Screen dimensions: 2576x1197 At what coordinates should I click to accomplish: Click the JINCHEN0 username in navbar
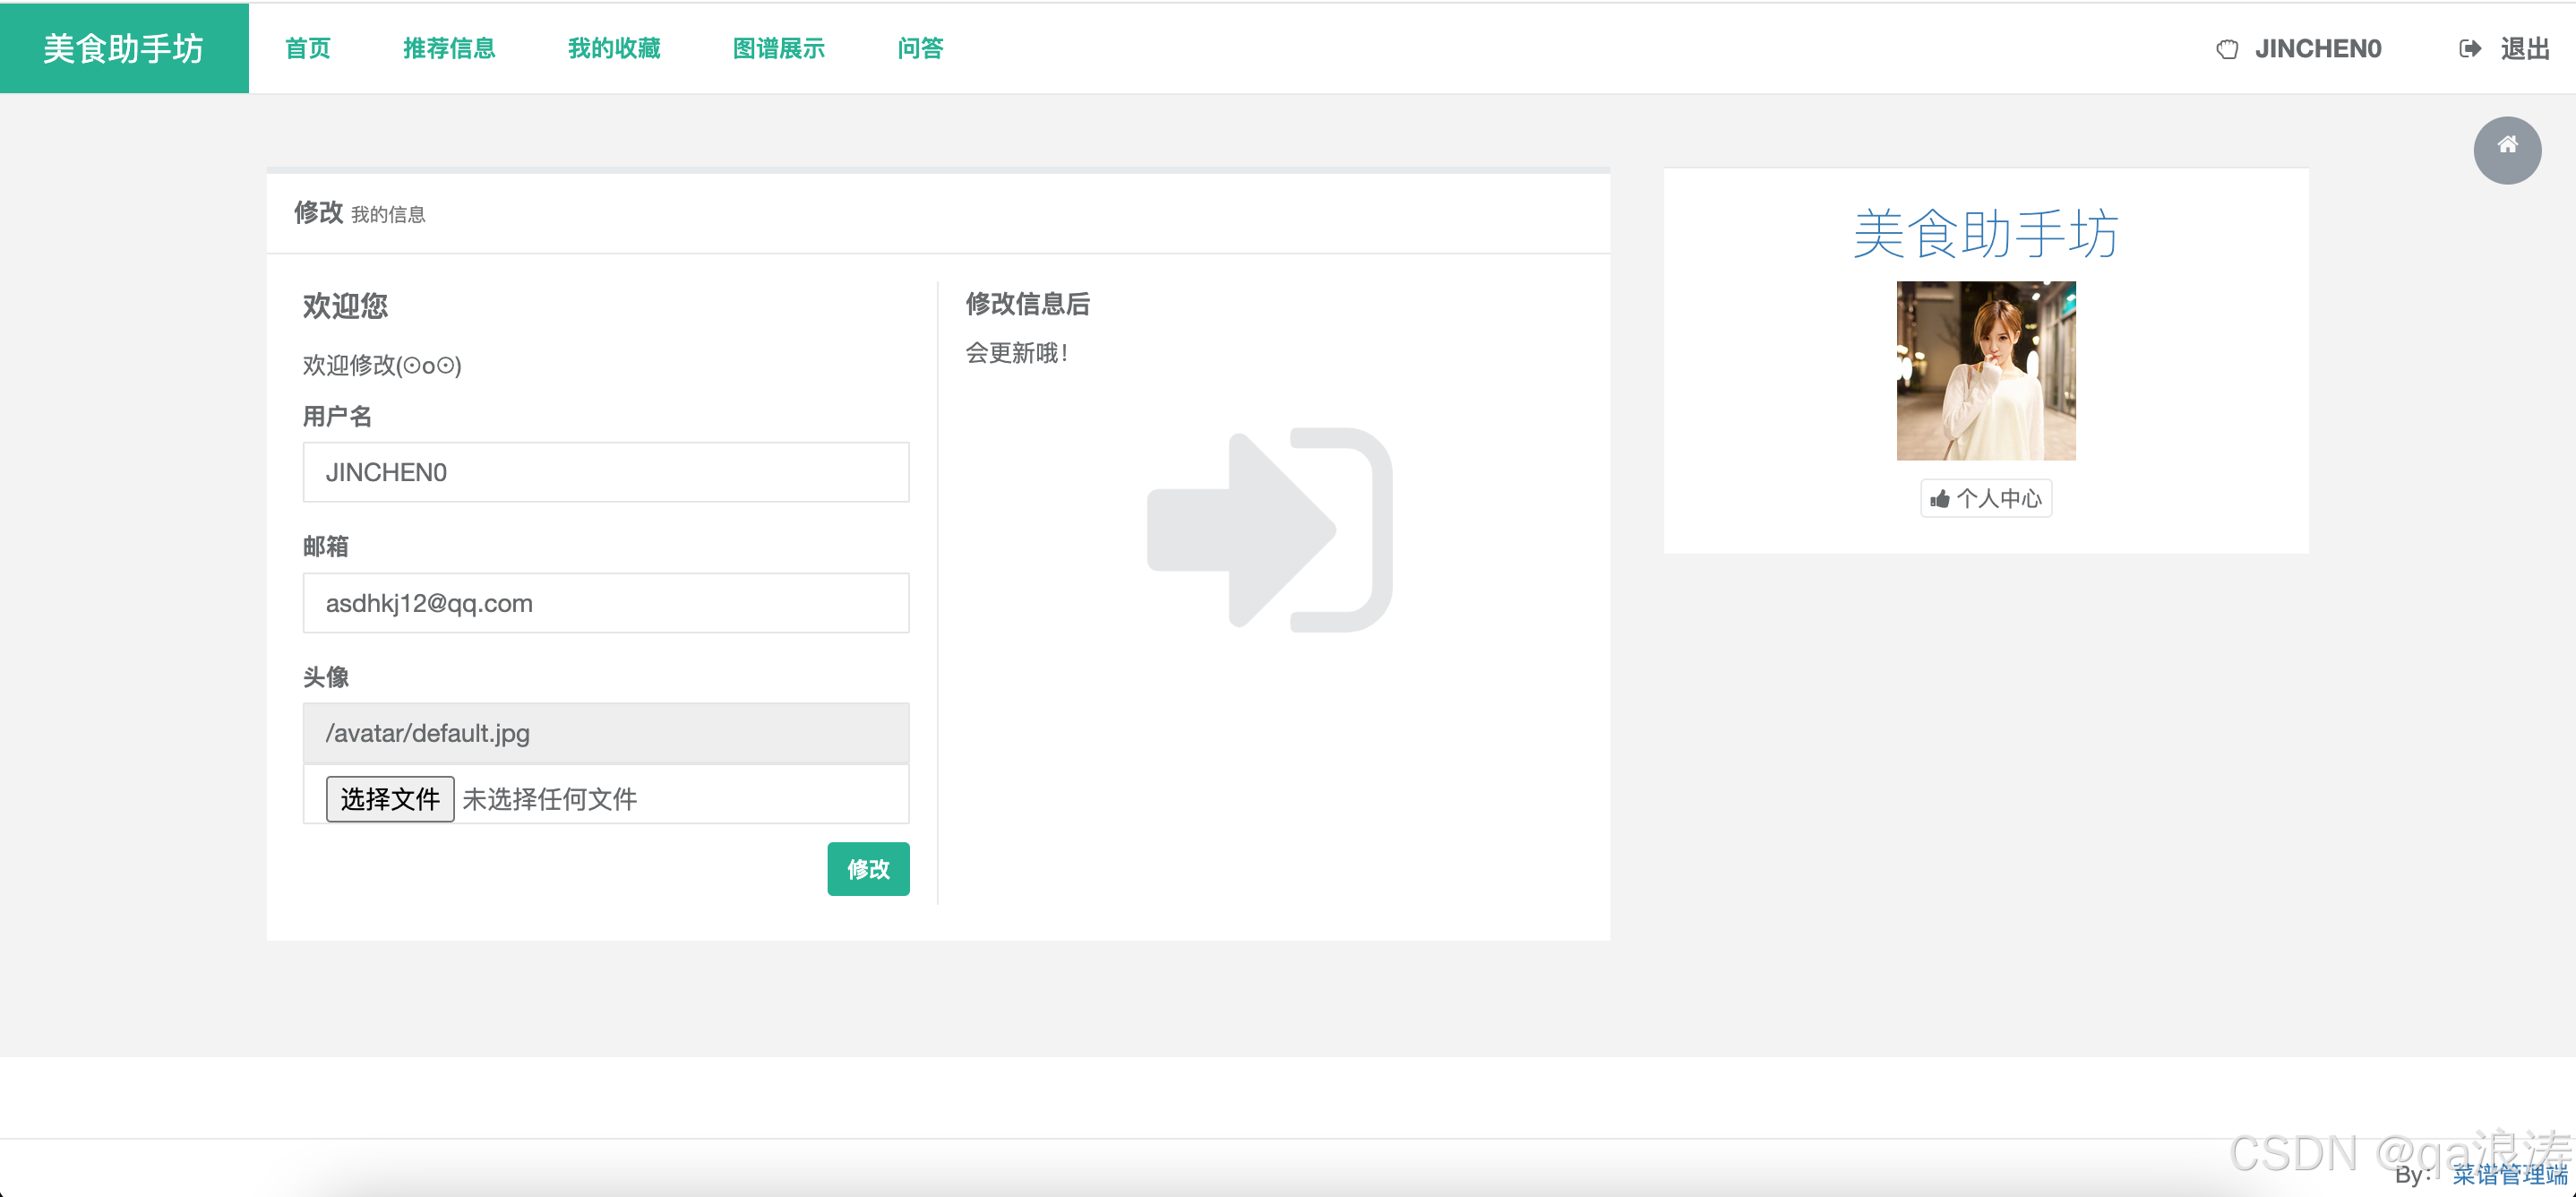[x=2318, y=49]
